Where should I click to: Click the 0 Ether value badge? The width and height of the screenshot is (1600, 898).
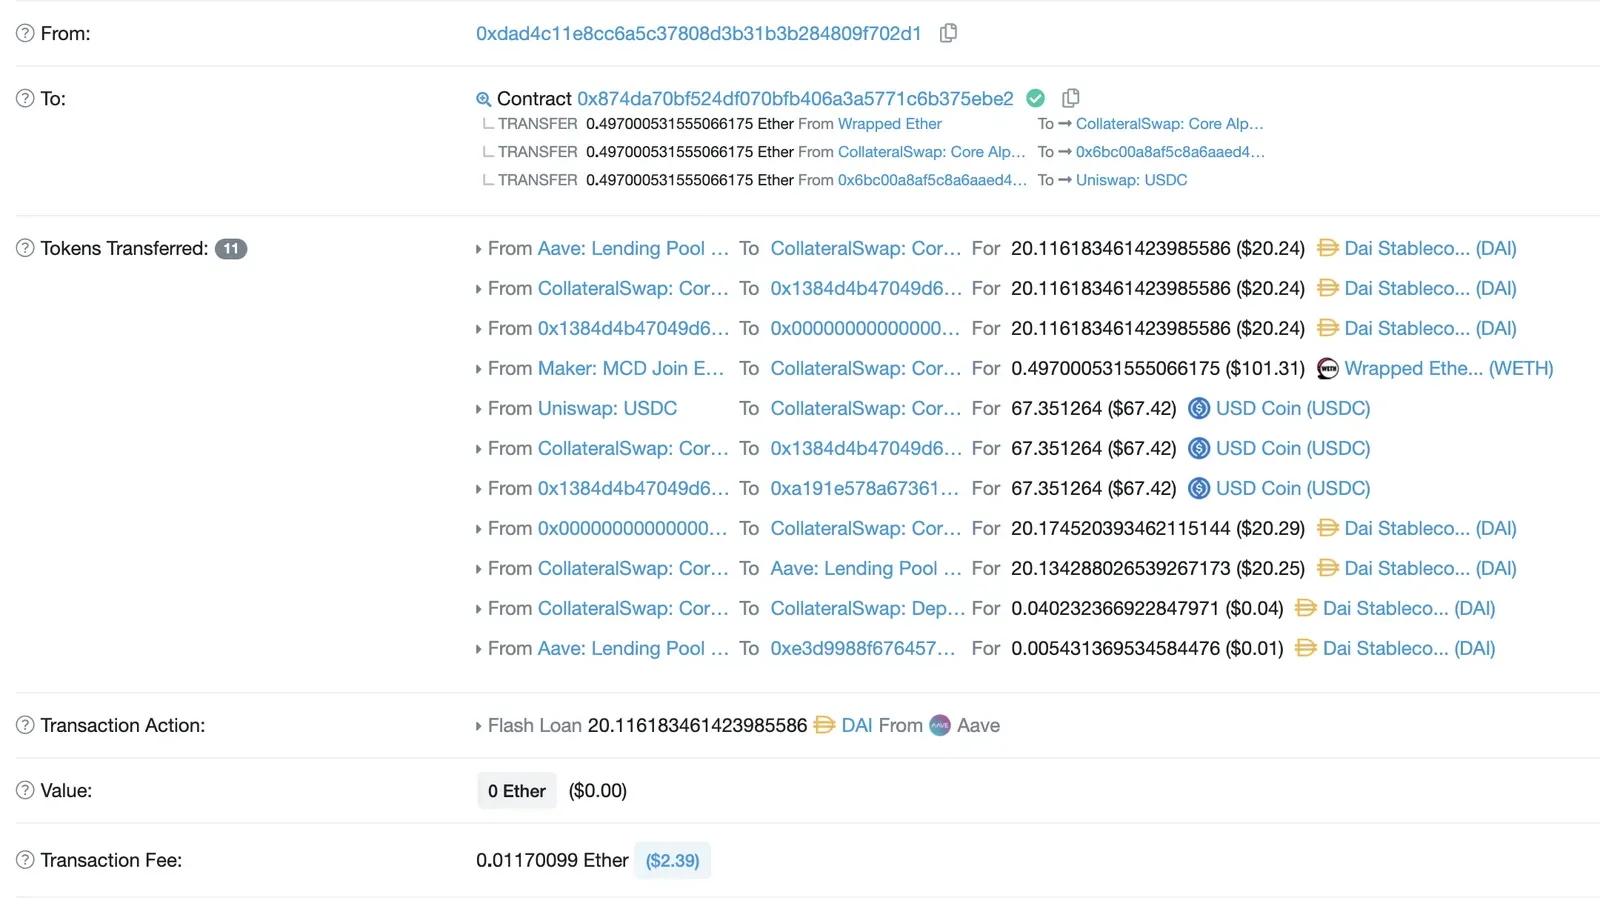tap(517, 791)
